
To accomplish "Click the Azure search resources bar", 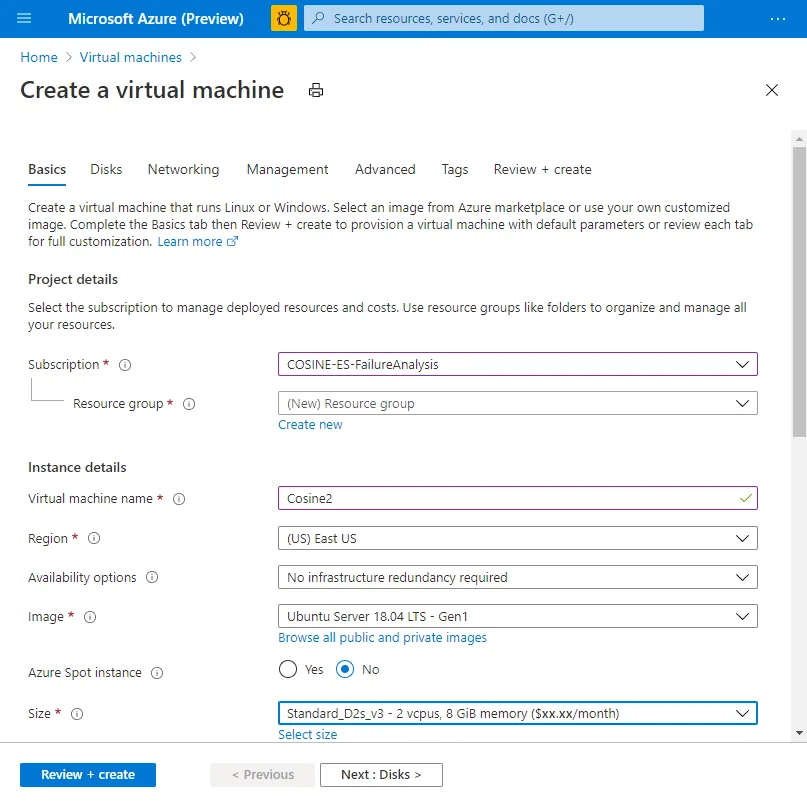I will 502,18.
